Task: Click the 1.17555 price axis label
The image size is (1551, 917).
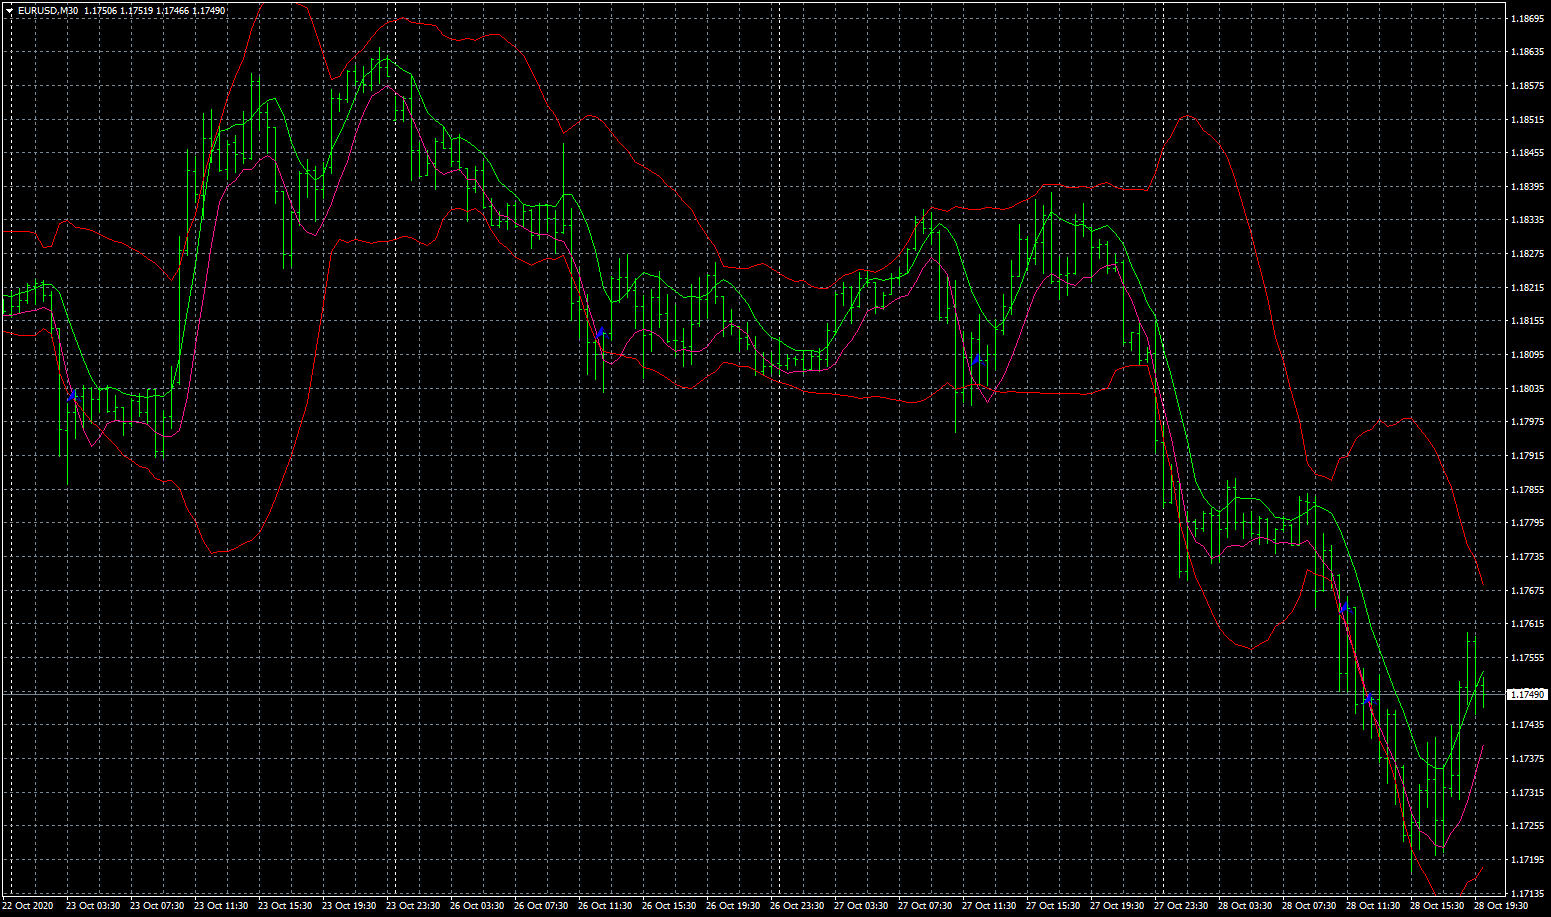Action: pos(1527,658)
